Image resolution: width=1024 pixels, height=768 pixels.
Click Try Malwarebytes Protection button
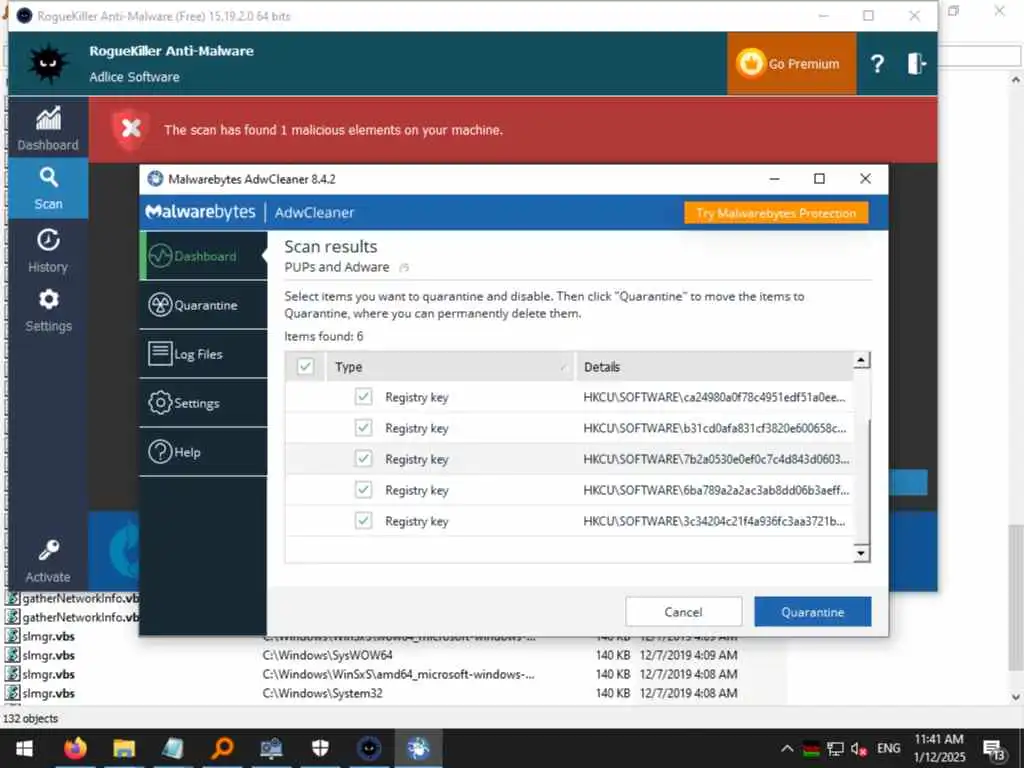(776, 213)
